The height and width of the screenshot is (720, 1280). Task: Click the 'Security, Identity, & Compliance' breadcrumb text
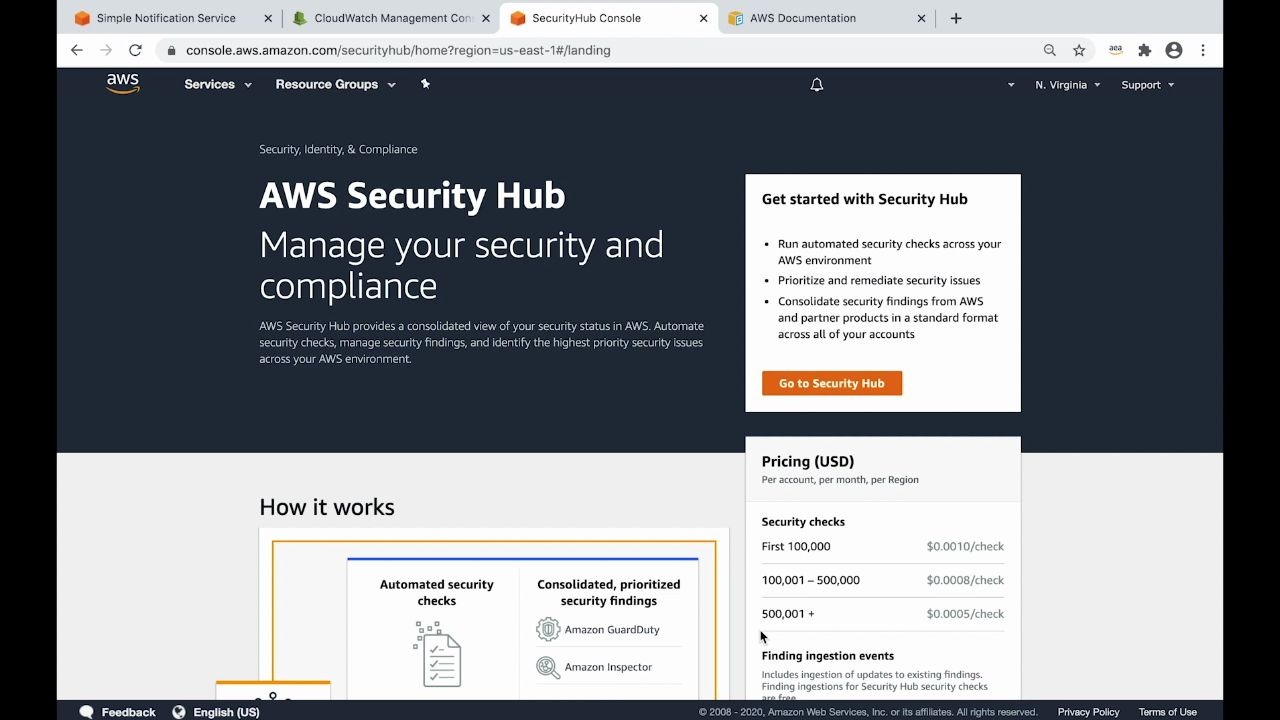point(338,149)
